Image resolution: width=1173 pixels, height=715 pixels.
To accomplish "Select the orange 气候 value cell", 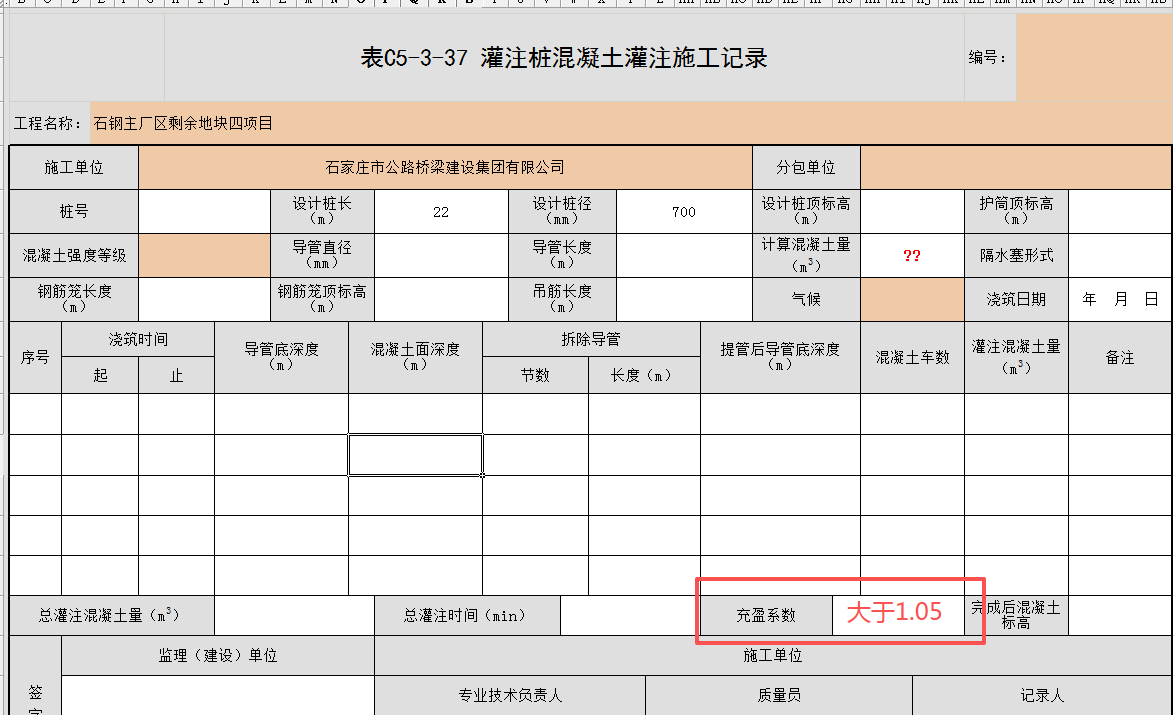I will [912, 299].
